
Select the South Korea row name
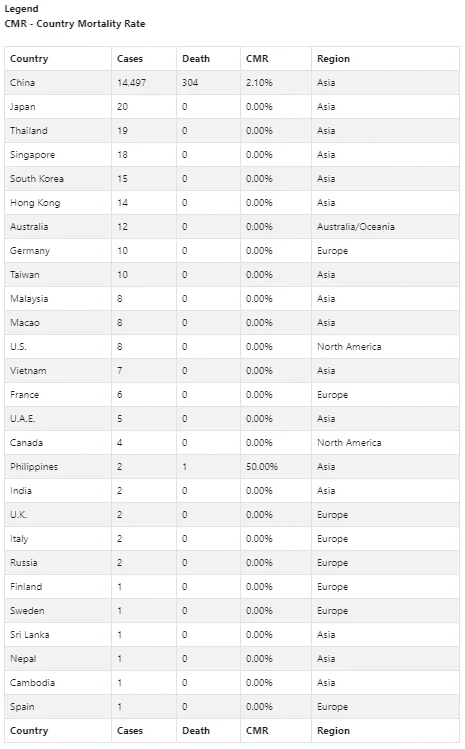click(37, 179)
